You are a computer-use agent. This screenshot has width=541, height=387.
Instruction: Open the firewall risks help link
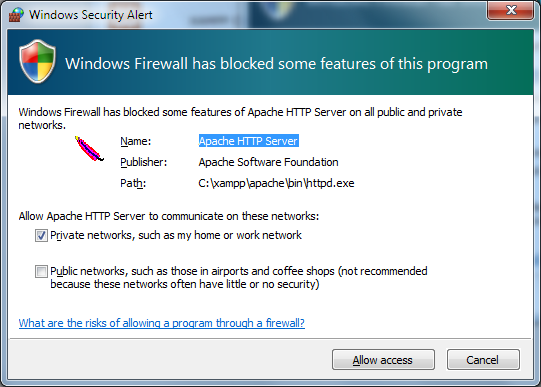[162, 323]
